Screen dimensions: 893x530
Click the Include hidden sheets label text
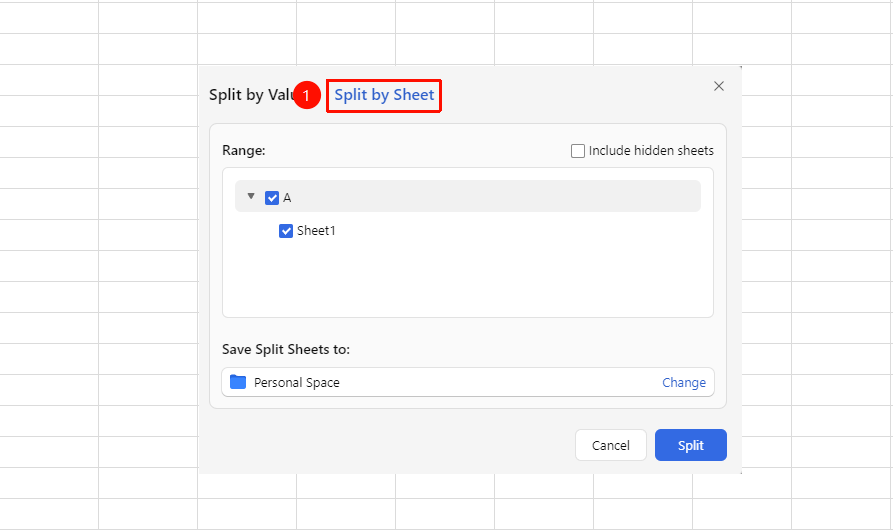(x=651, y=150)
